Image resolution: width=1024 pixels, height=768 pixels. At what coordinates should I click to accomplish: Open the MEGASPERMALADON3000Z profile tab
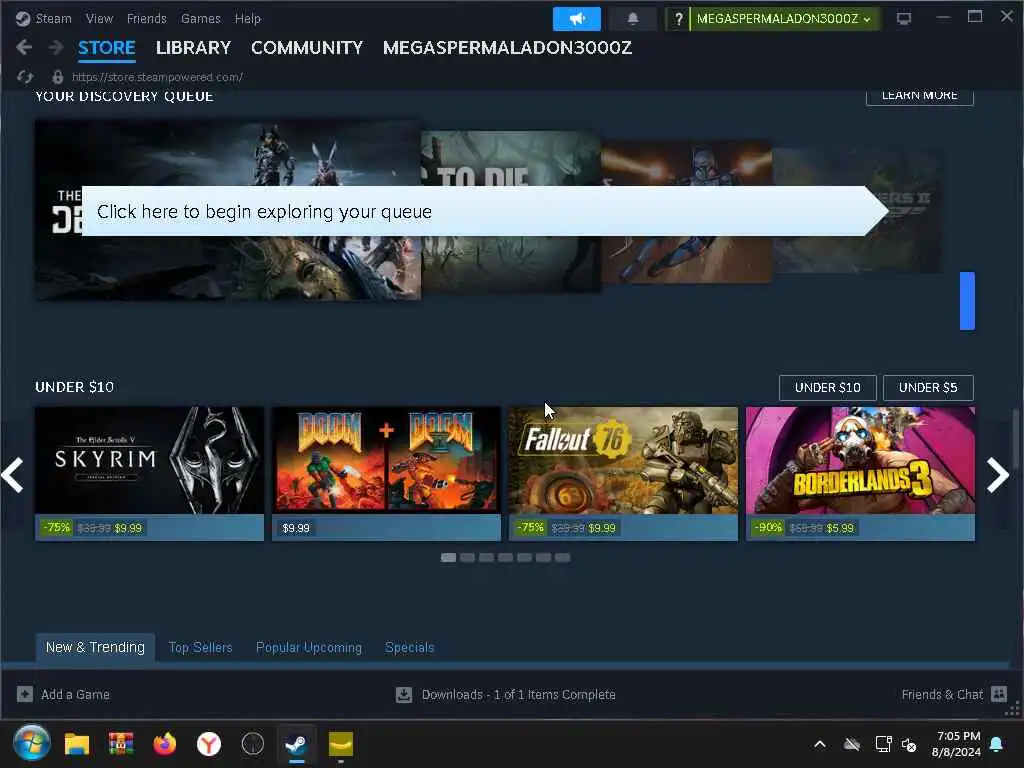click(x=507, y=48)
